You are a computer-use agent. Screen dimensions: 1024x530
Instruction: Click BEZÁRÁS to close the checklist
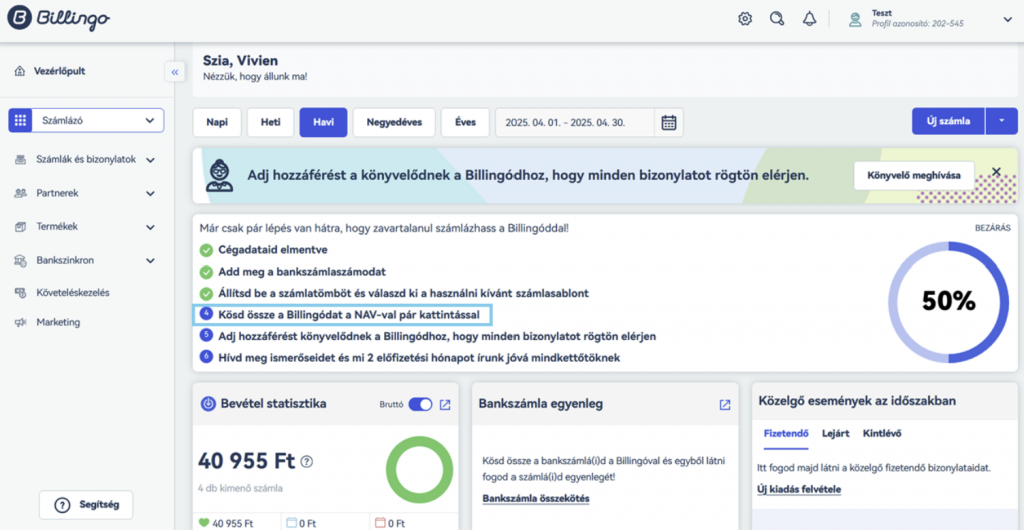click(x=992, y=228)
